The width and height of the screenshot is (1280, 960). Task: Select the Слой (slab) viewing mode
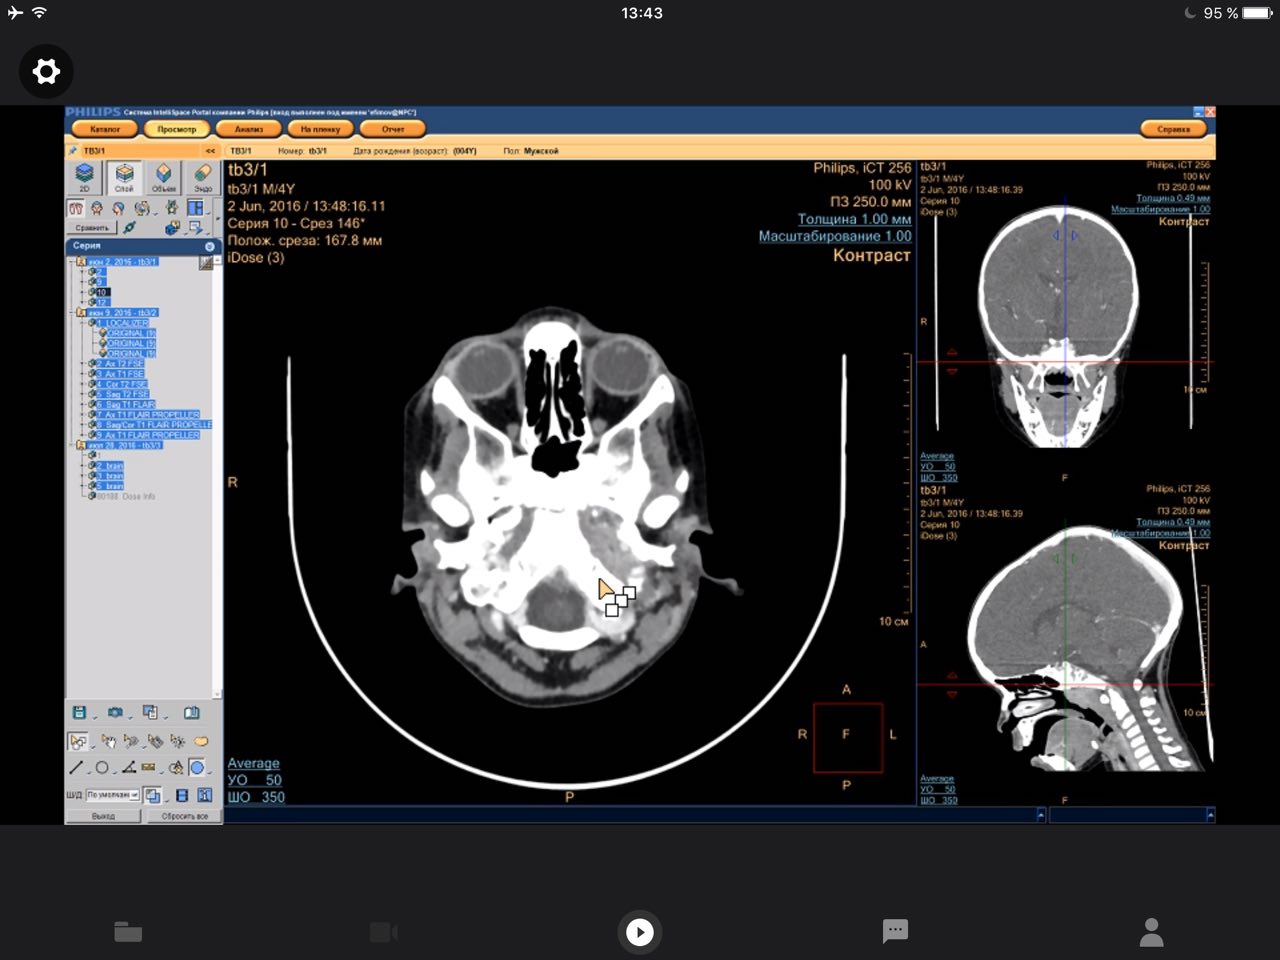[x=124, y=178]
